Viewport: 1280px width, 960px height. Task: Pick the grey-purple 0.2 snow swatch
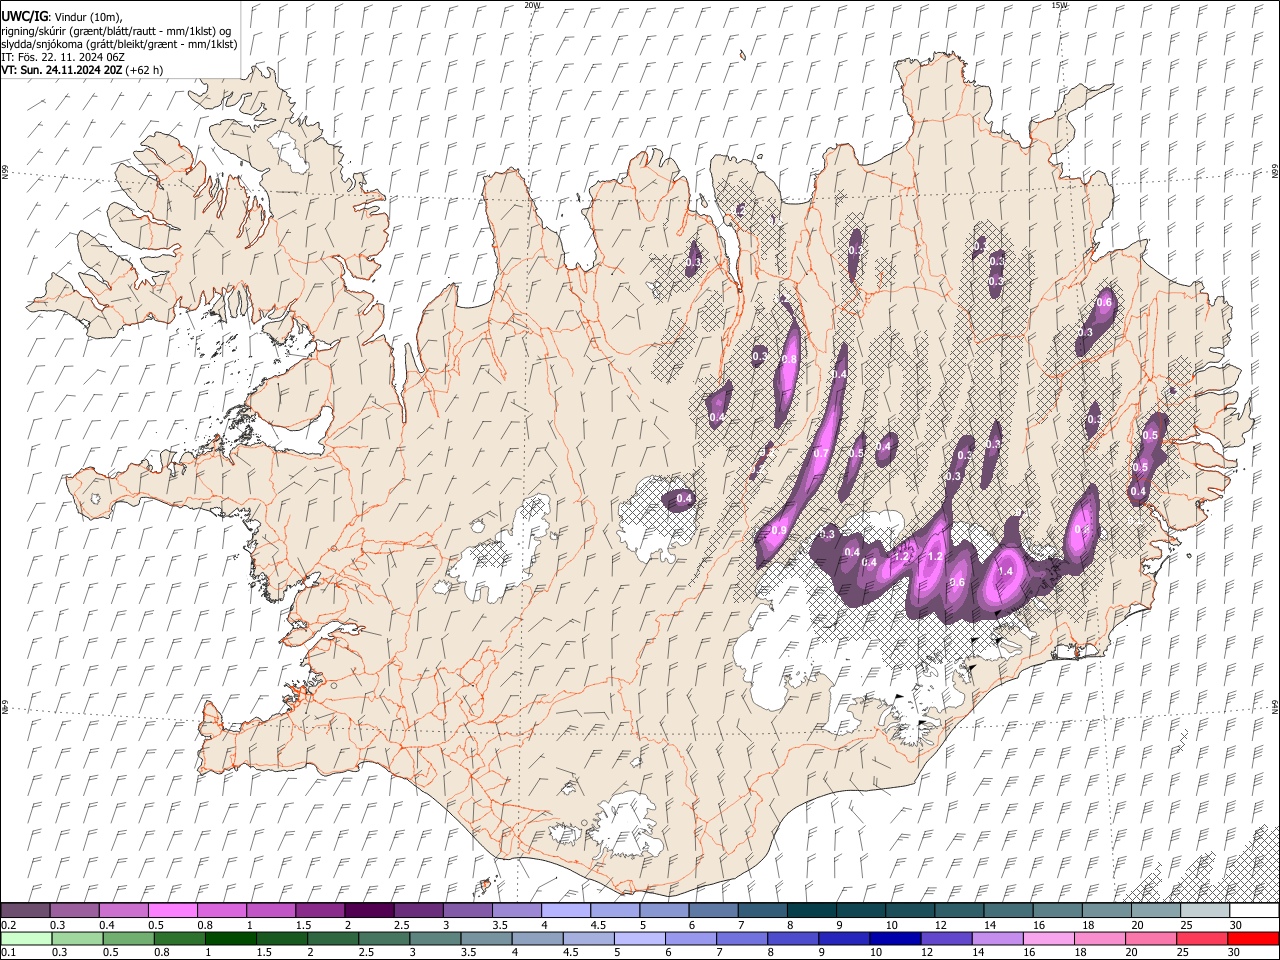pyautogui.click(x=25, y=911)
